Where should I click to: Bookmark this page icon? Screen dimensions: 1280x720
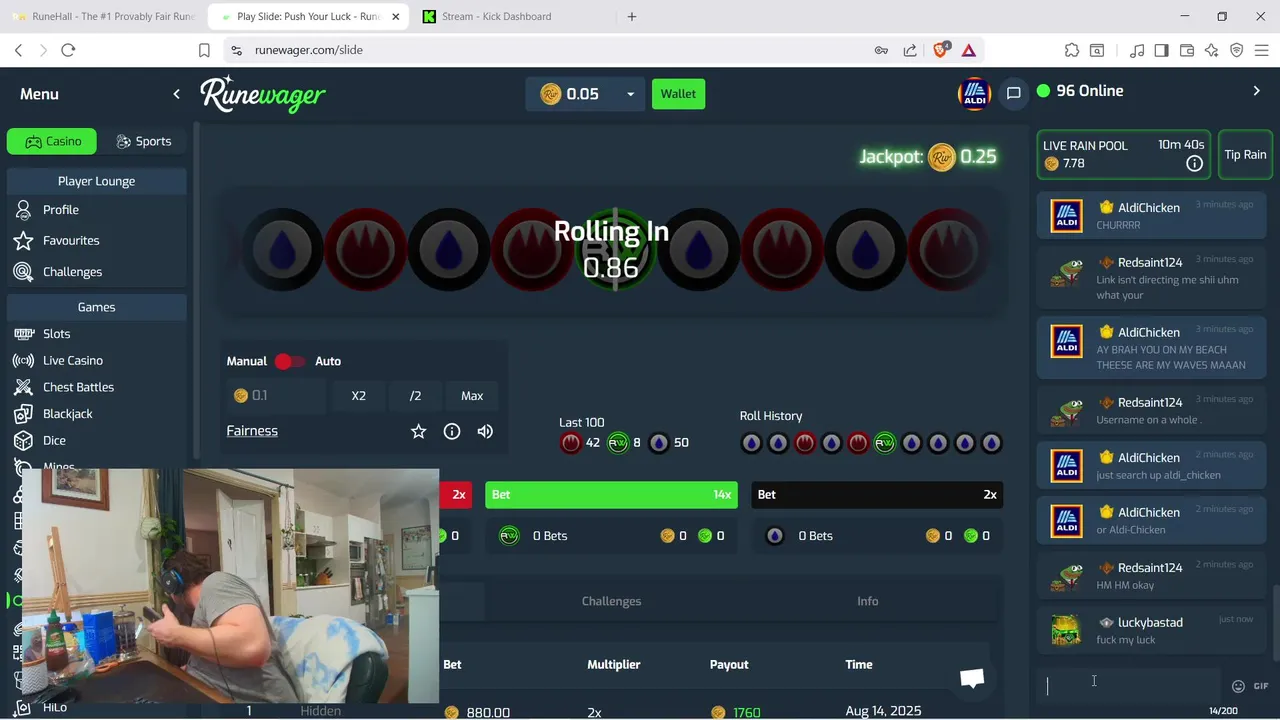[x=204, y=50]
